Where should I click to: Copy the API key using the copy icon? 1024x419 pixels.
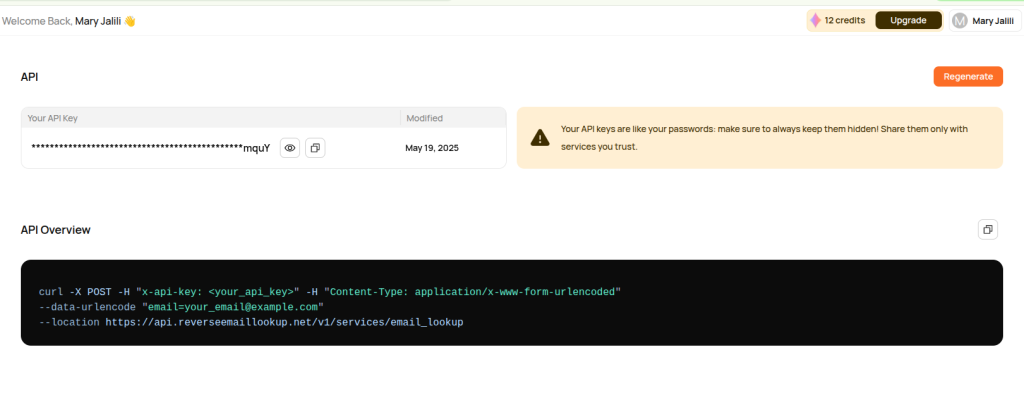pos(315,148)
